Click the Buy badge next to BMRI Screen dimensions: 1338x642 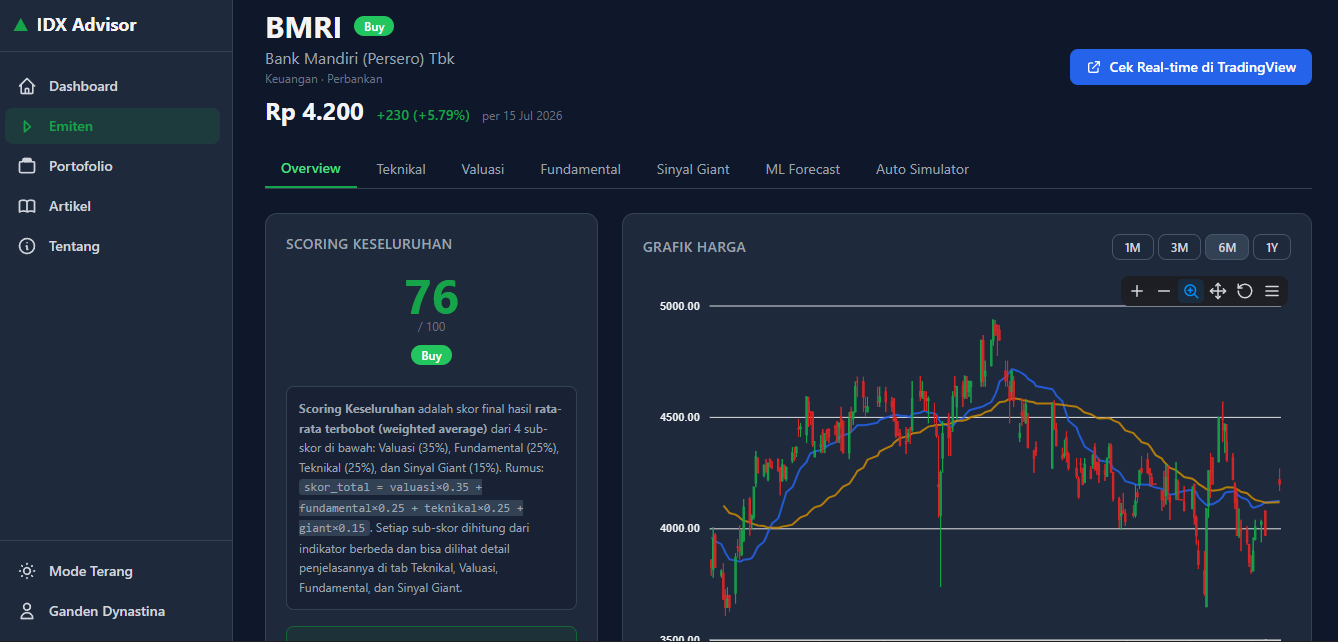(374, 26)
